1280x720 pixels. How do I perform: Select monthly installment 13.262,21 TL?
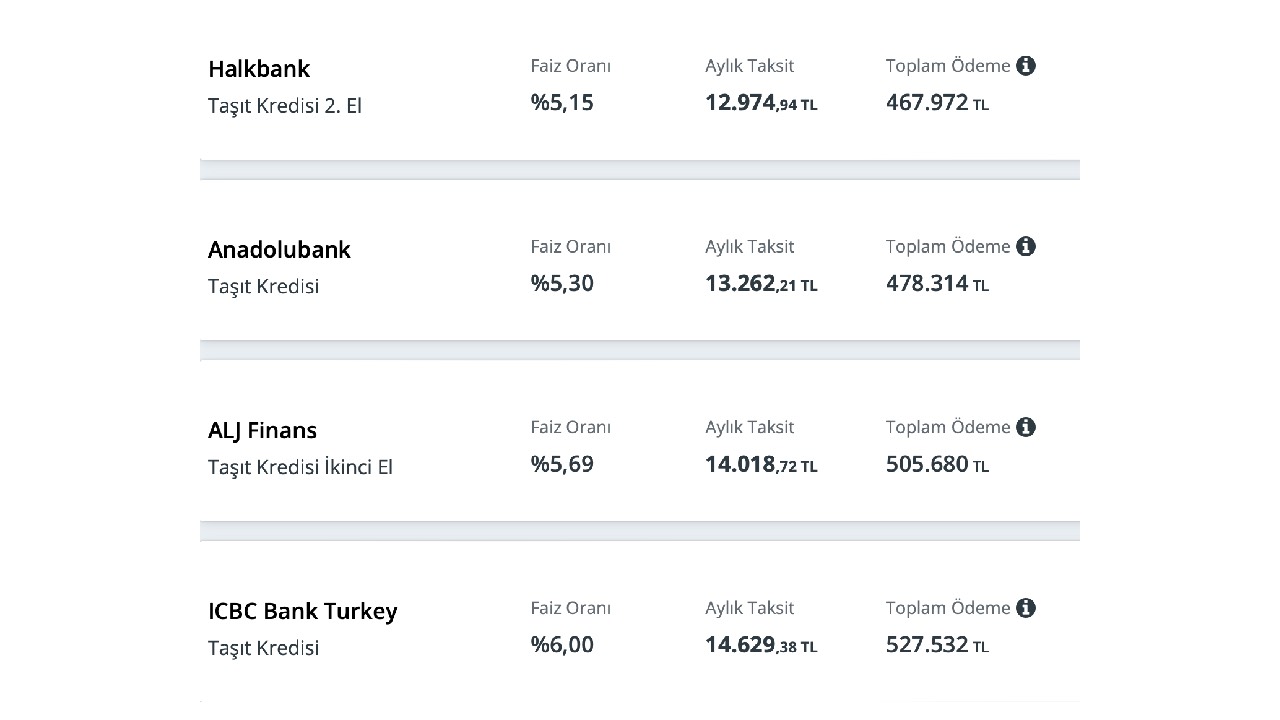point(761,284)
